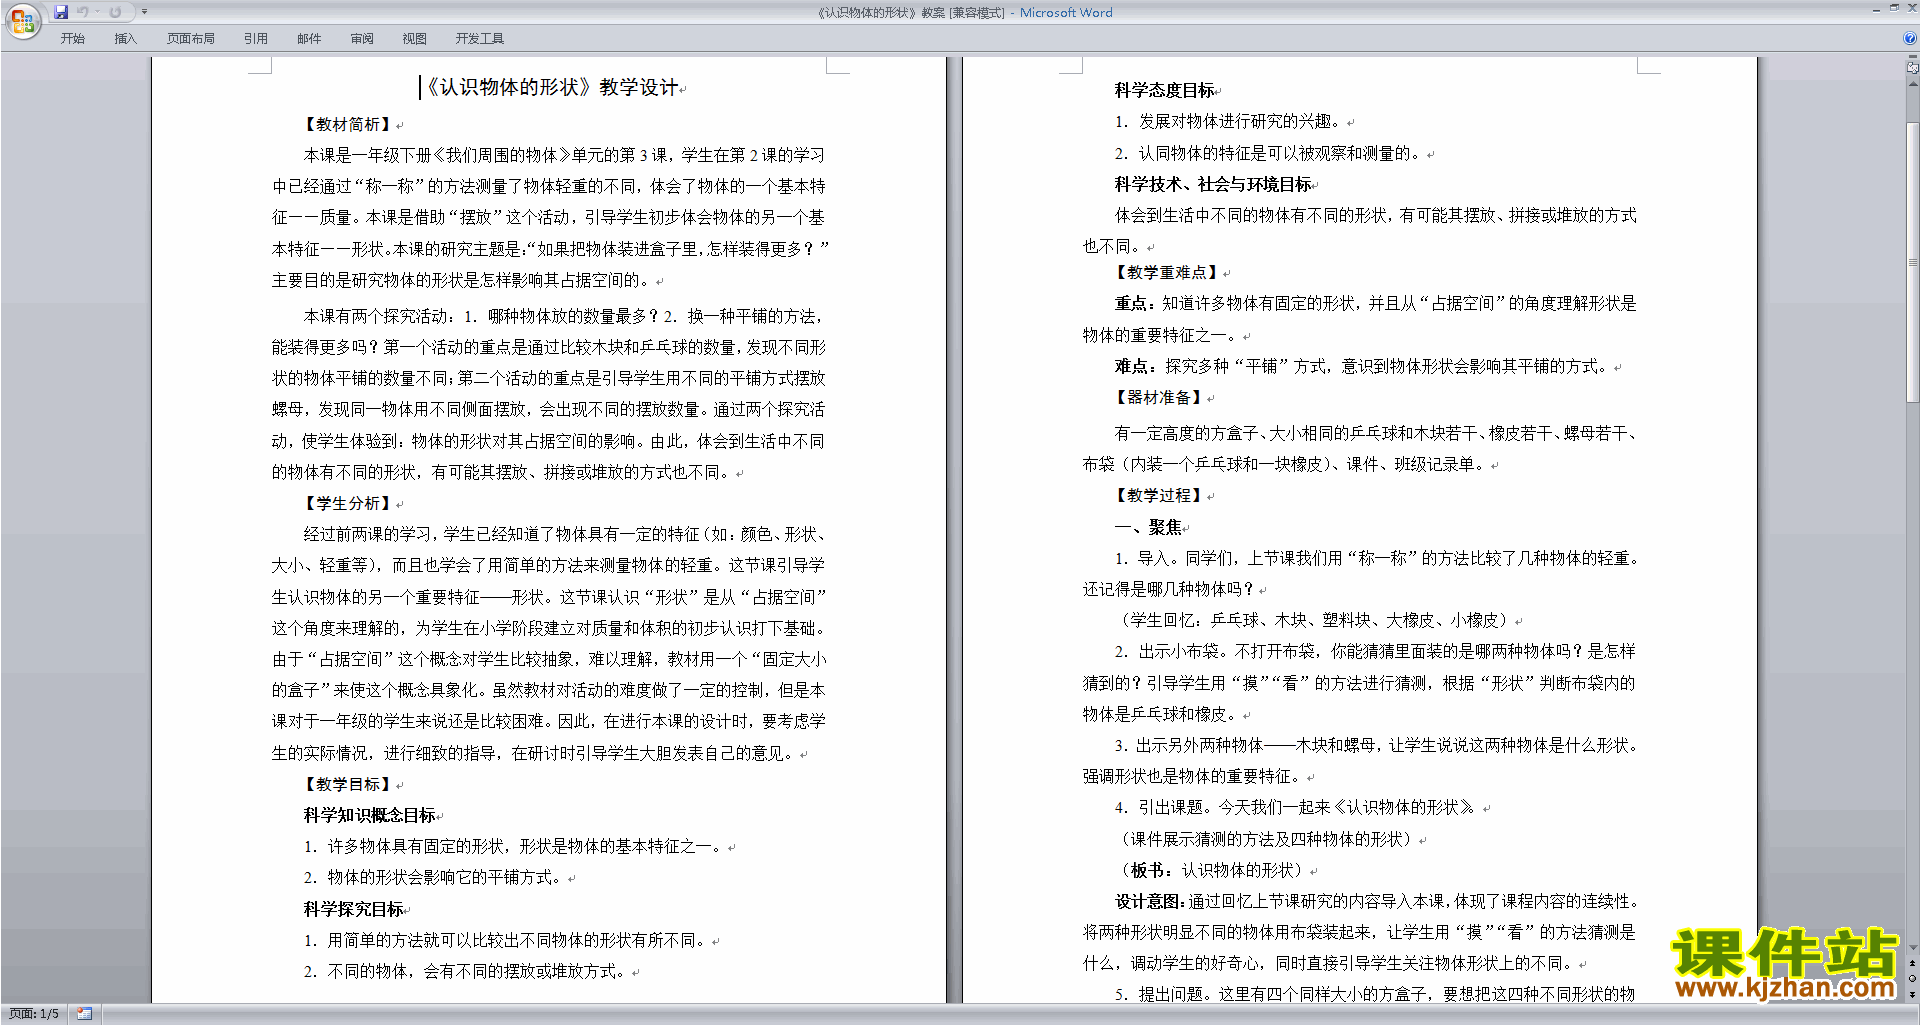Click the title 《认识物体的形状》教学设计
Viewport: 1920px width, 1025px height.
(552, 87)
